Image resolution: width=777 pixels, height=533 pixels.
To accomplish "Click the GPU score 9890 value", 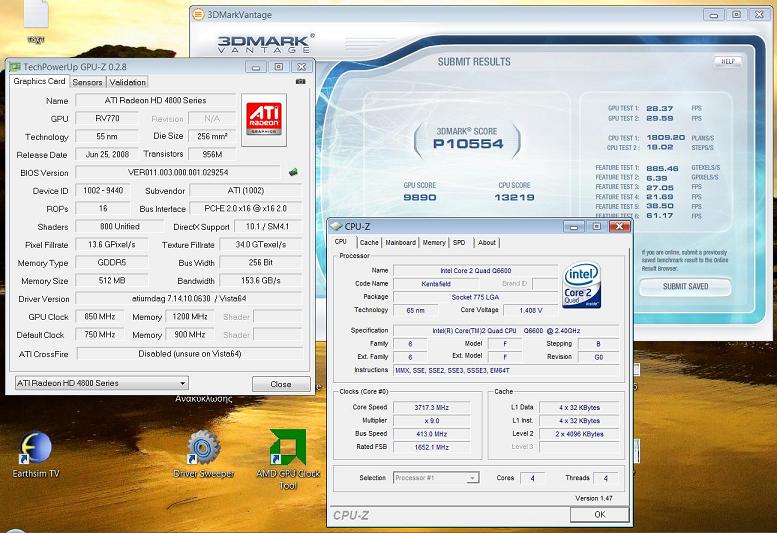I will 420,197.
